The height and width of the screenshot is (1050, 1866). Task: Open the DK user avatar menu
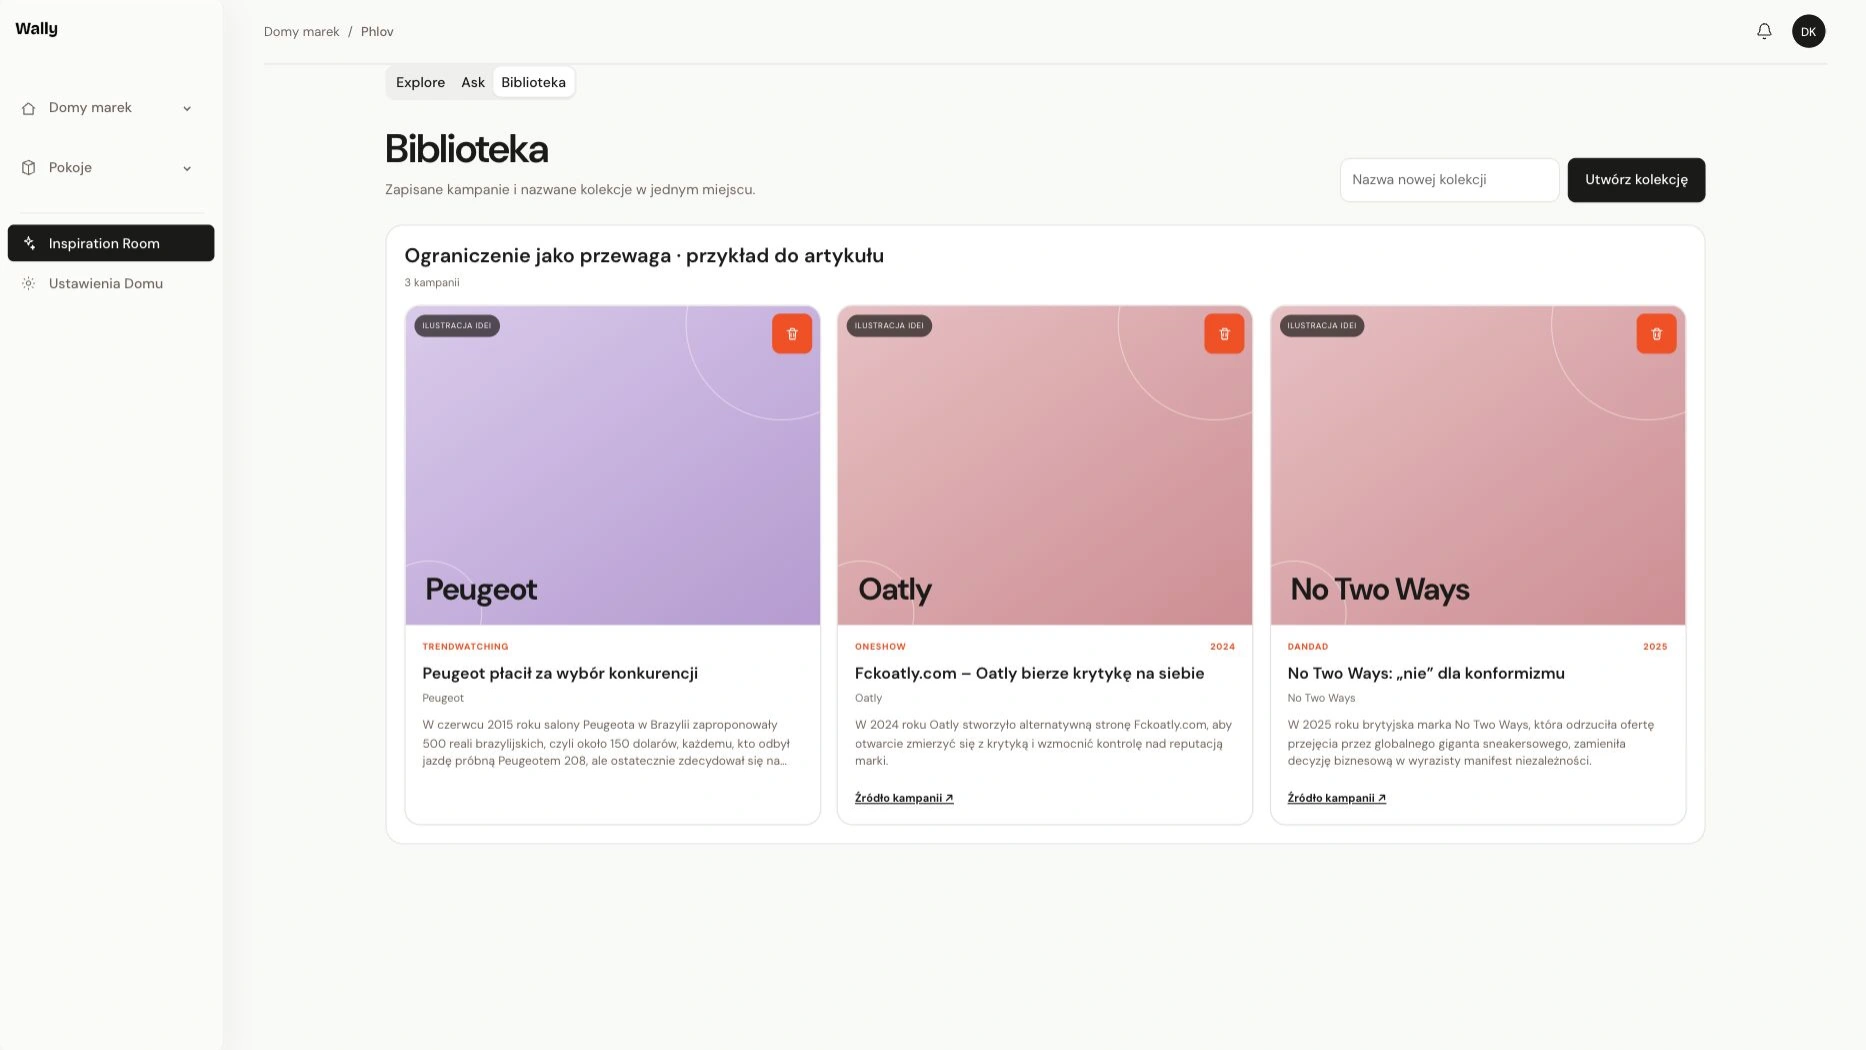(1808, 31)
